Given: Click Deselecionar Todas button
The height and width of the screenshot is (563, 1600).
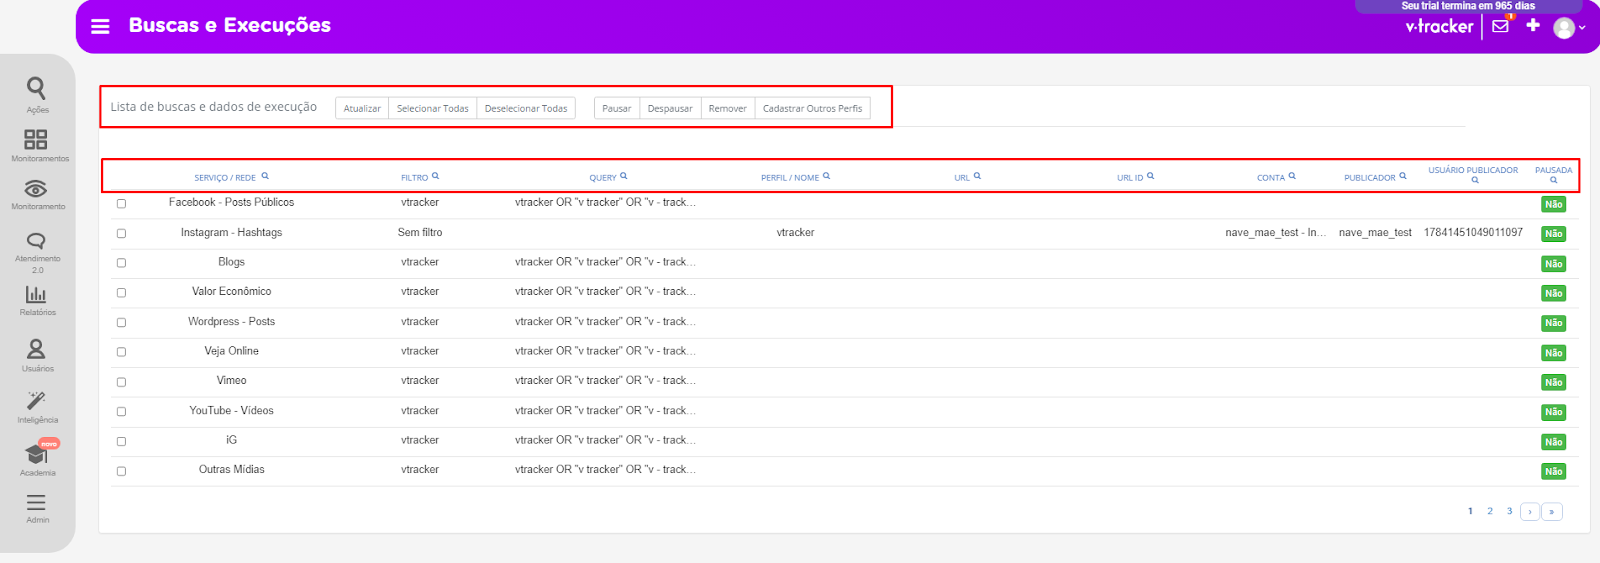Looking at the screenshot, I should pos(526,108).
